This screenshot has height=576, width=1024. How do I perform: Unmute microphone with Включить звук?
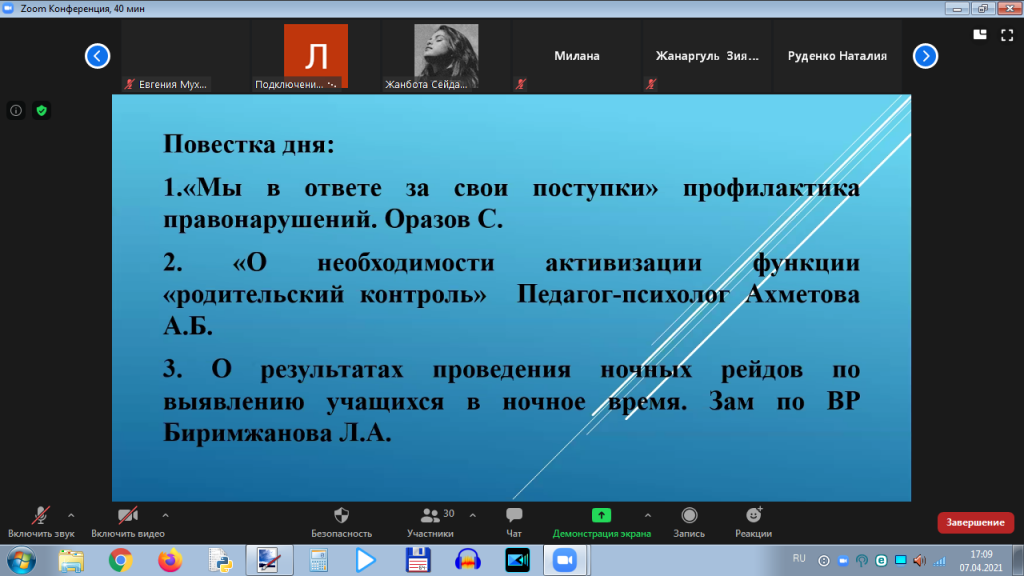tap(40, 522)
